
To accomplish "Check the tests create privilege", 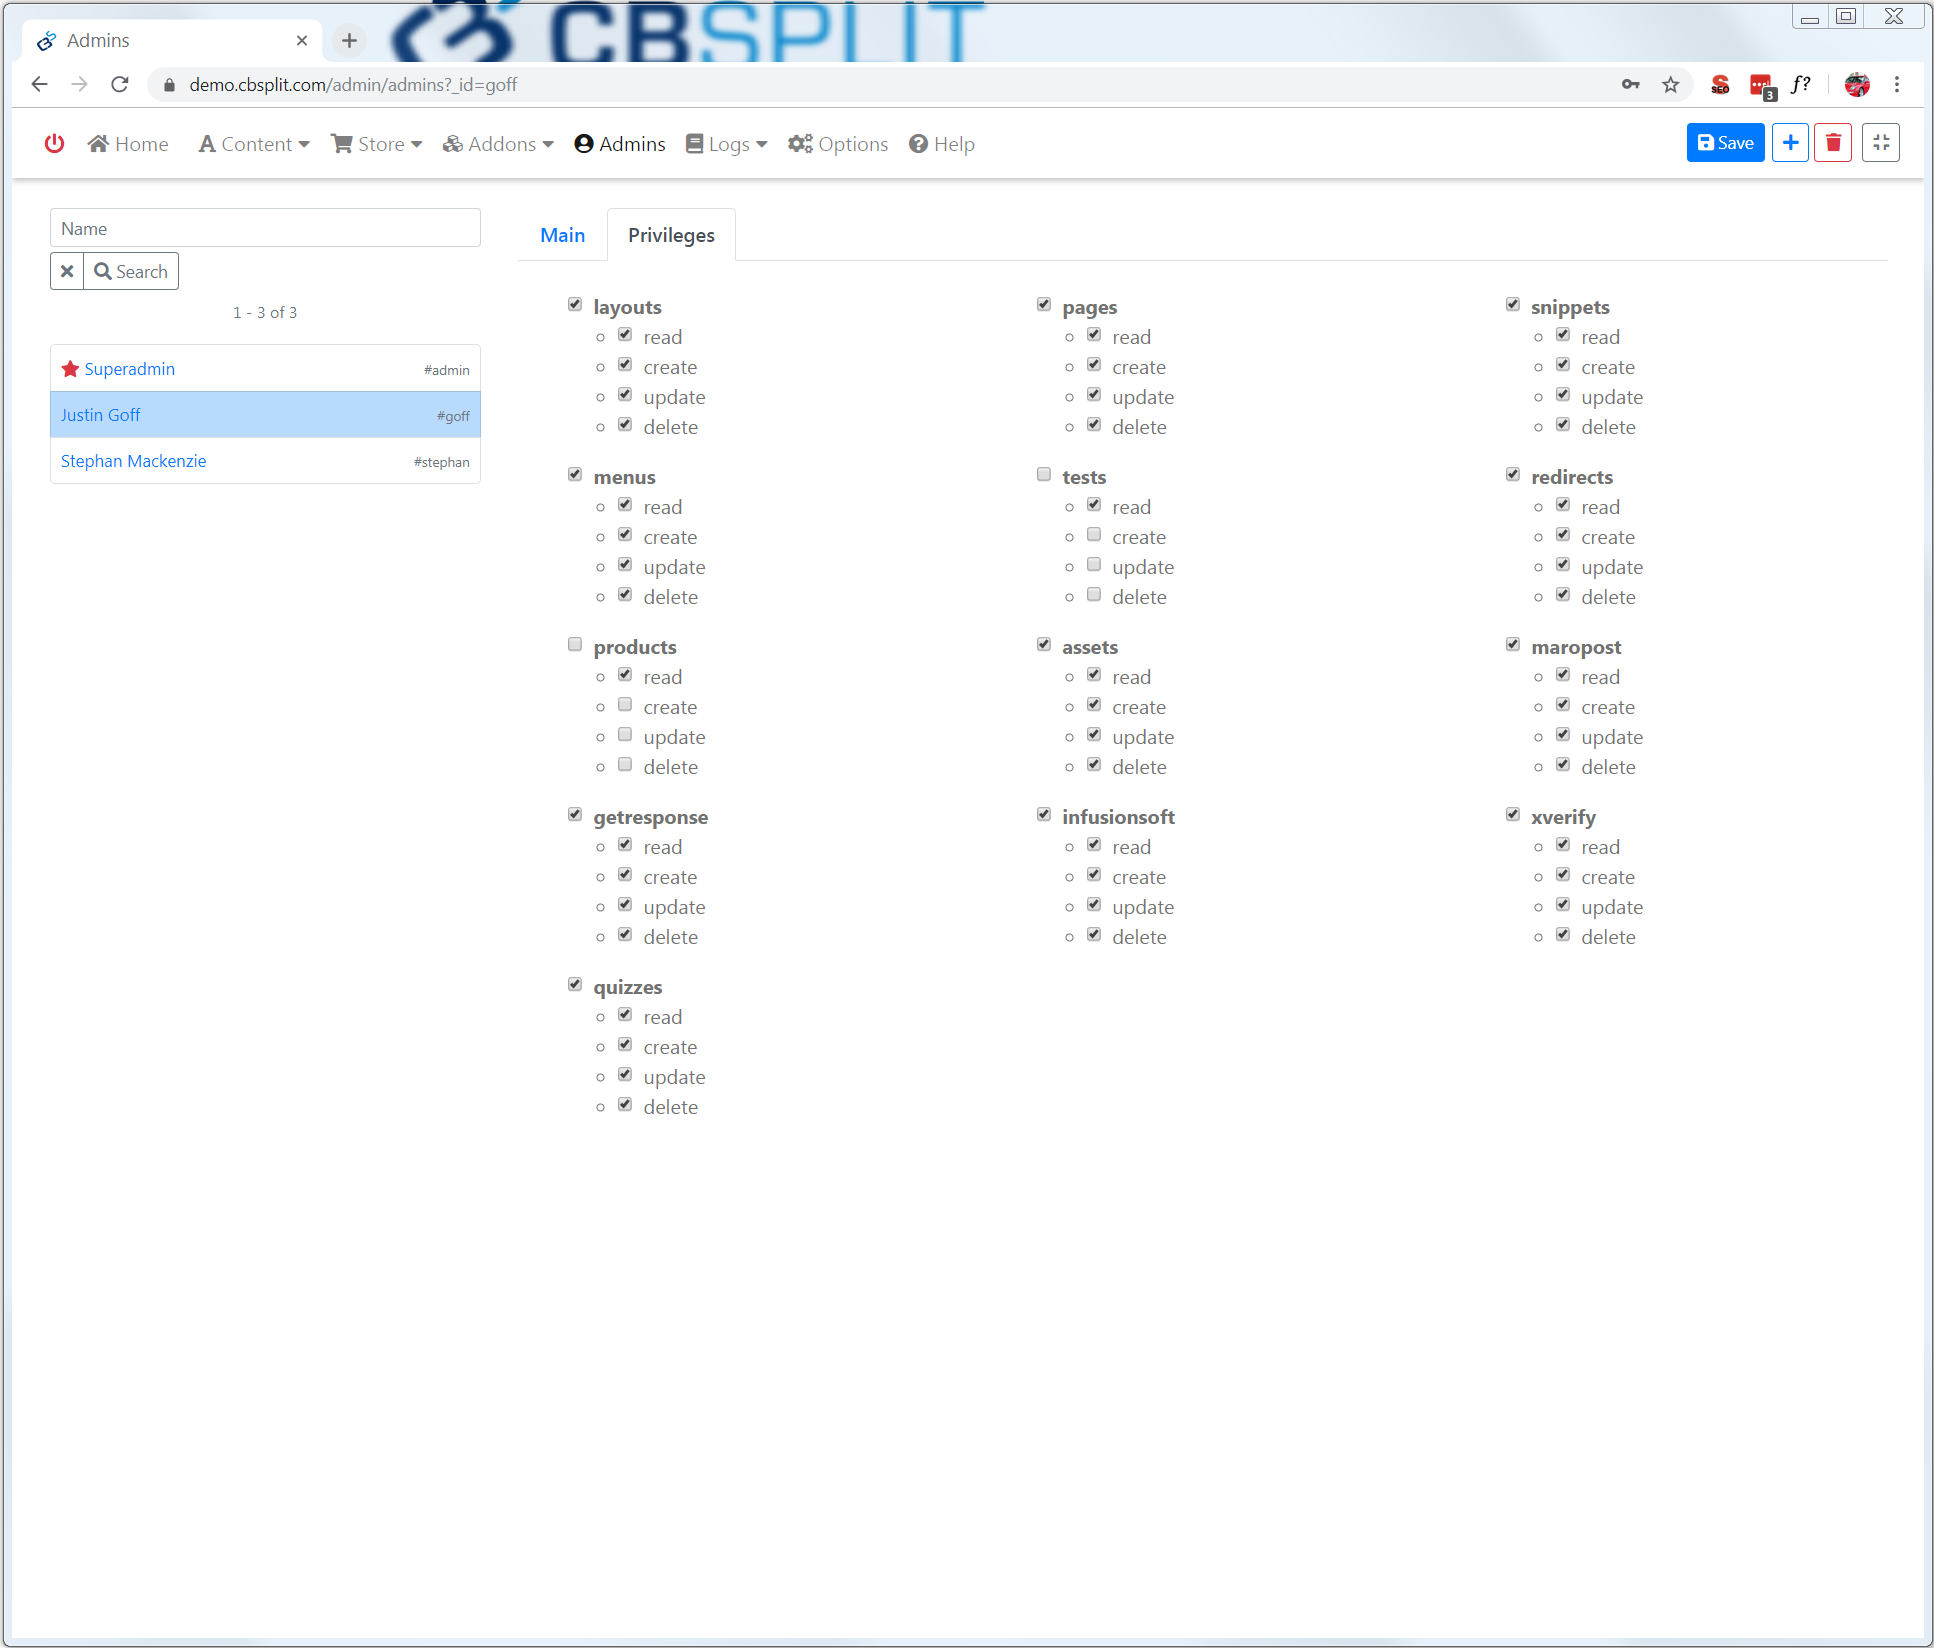I will click(x=1094, y=535).
